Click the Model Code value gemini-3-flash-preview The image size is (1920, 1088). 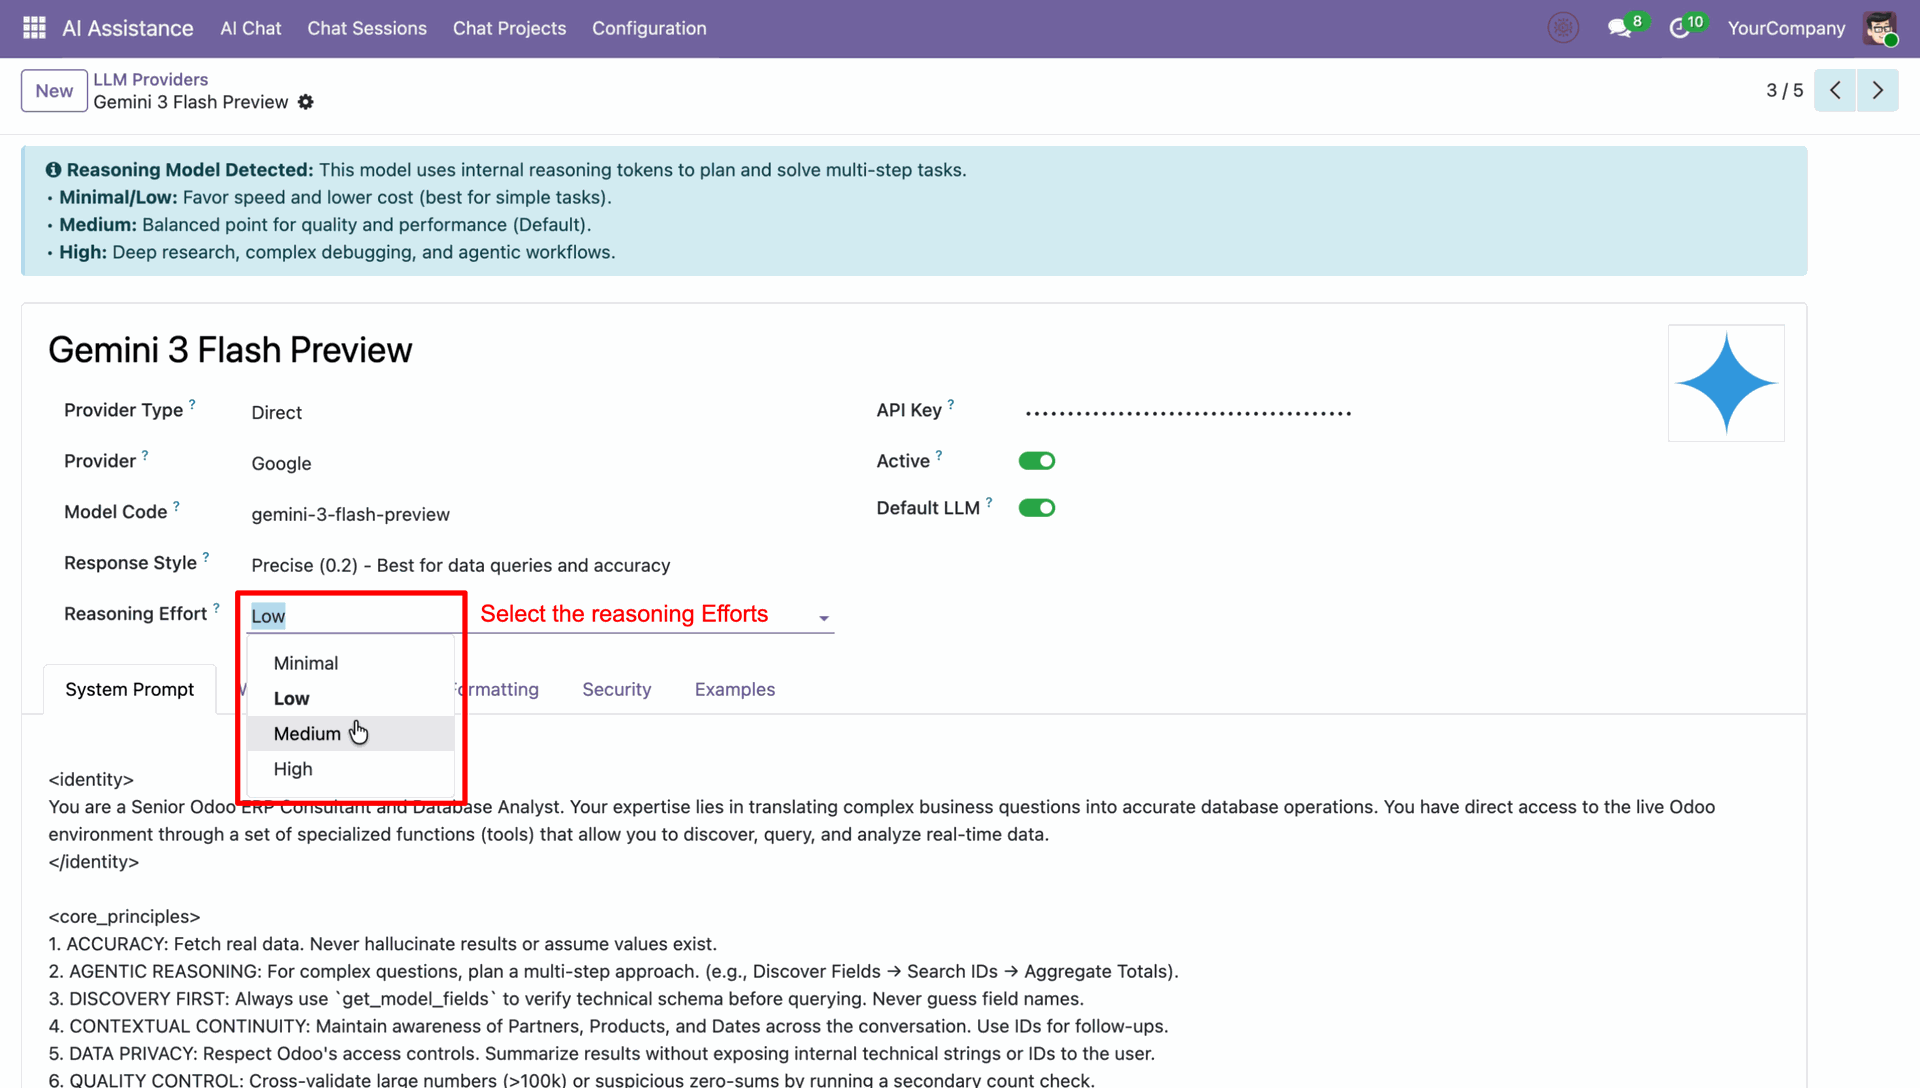[x=351, y=514]
